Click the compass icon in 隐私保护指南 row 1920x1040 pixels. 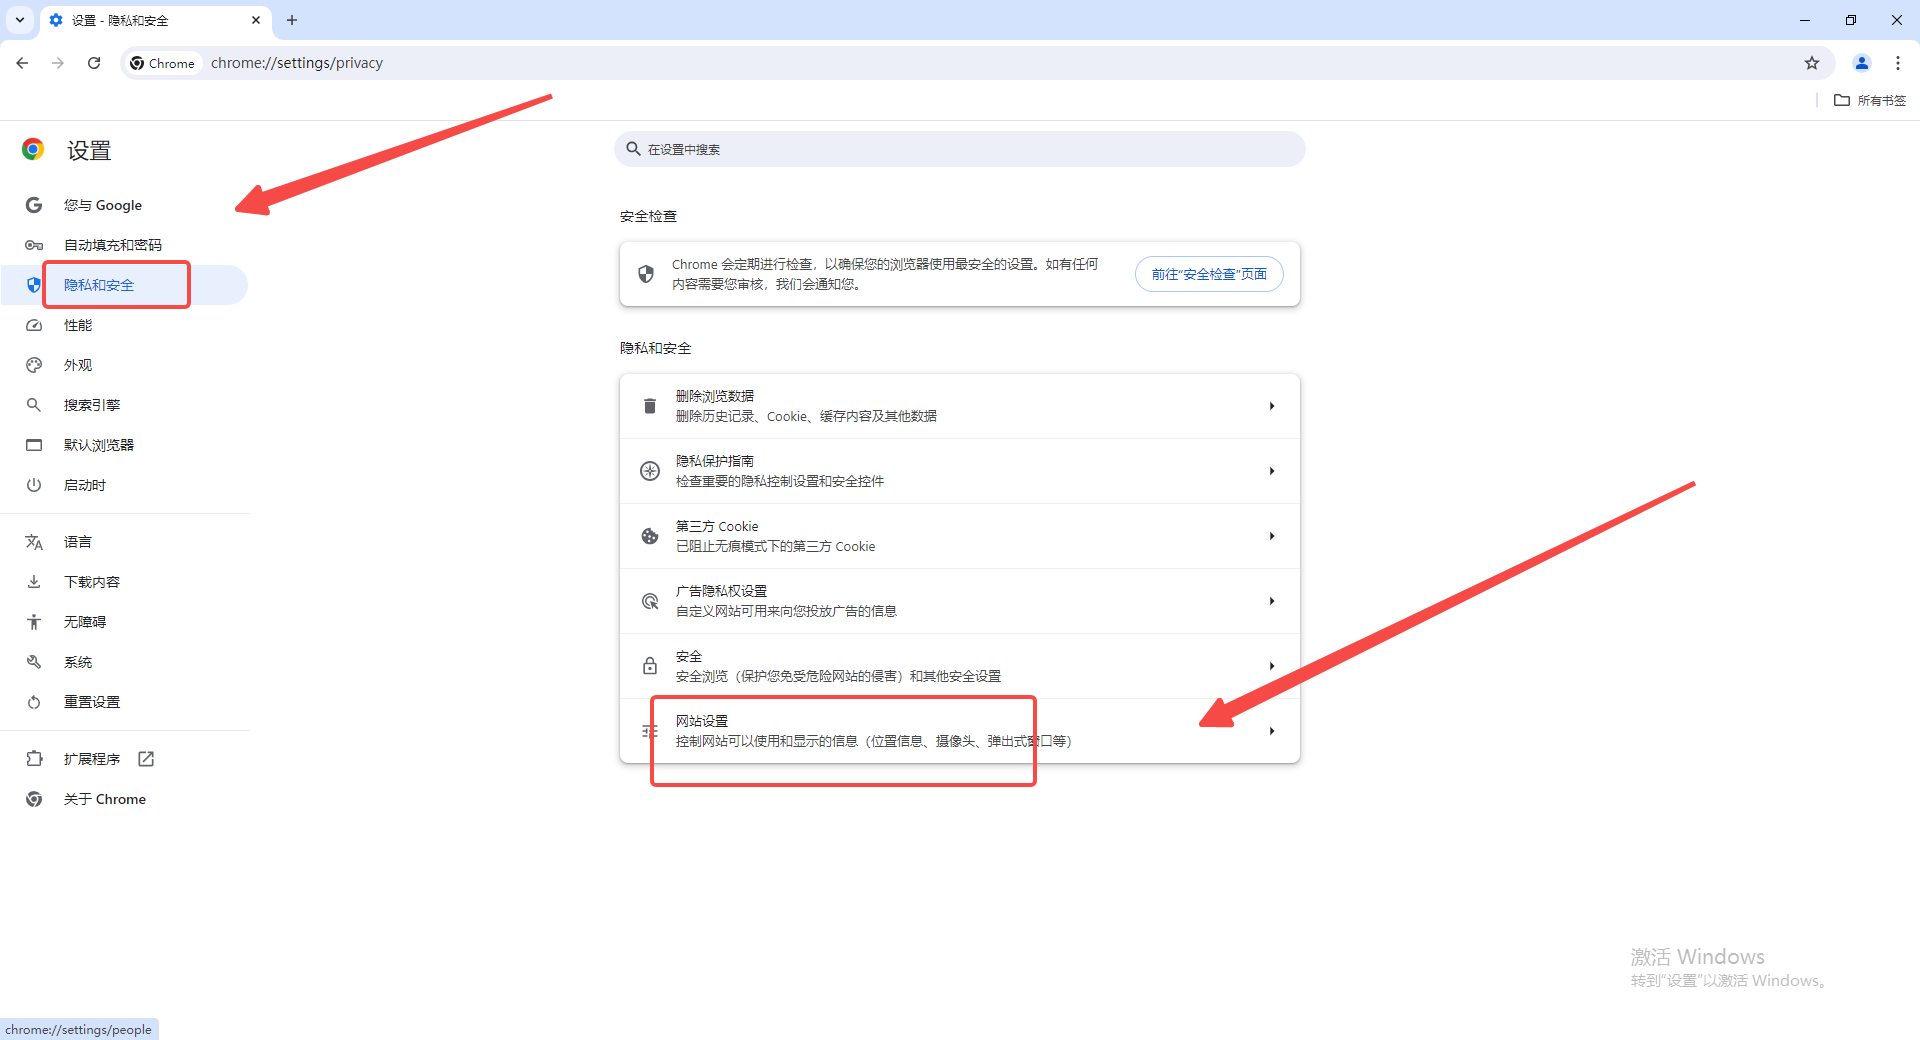(x=650, y=471)
